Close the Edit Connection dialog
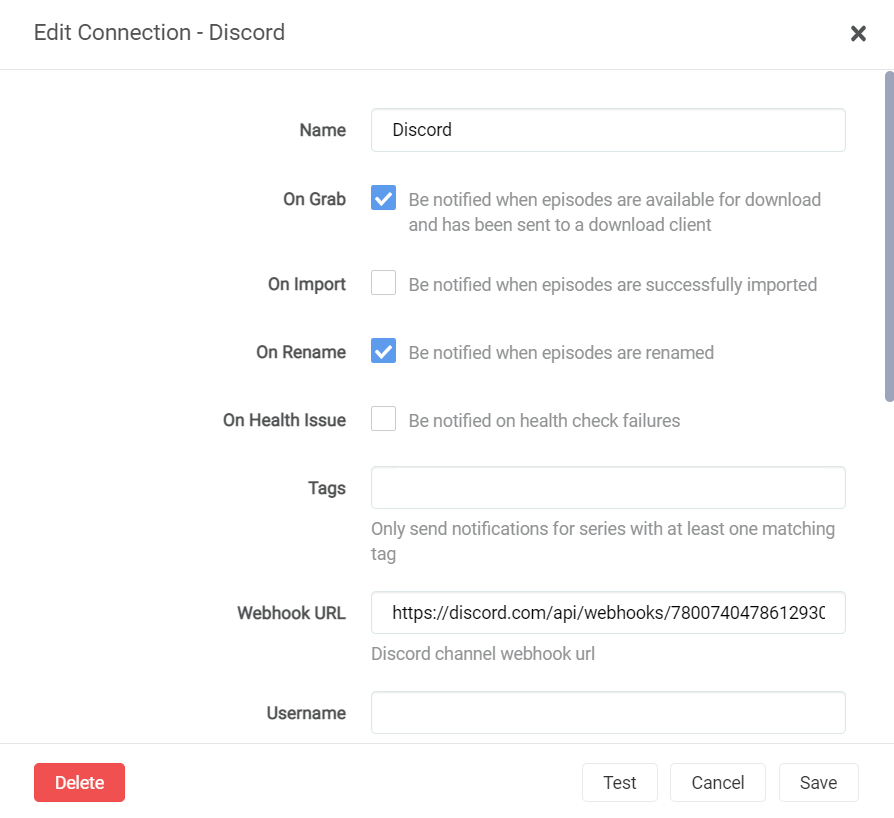 858,33
